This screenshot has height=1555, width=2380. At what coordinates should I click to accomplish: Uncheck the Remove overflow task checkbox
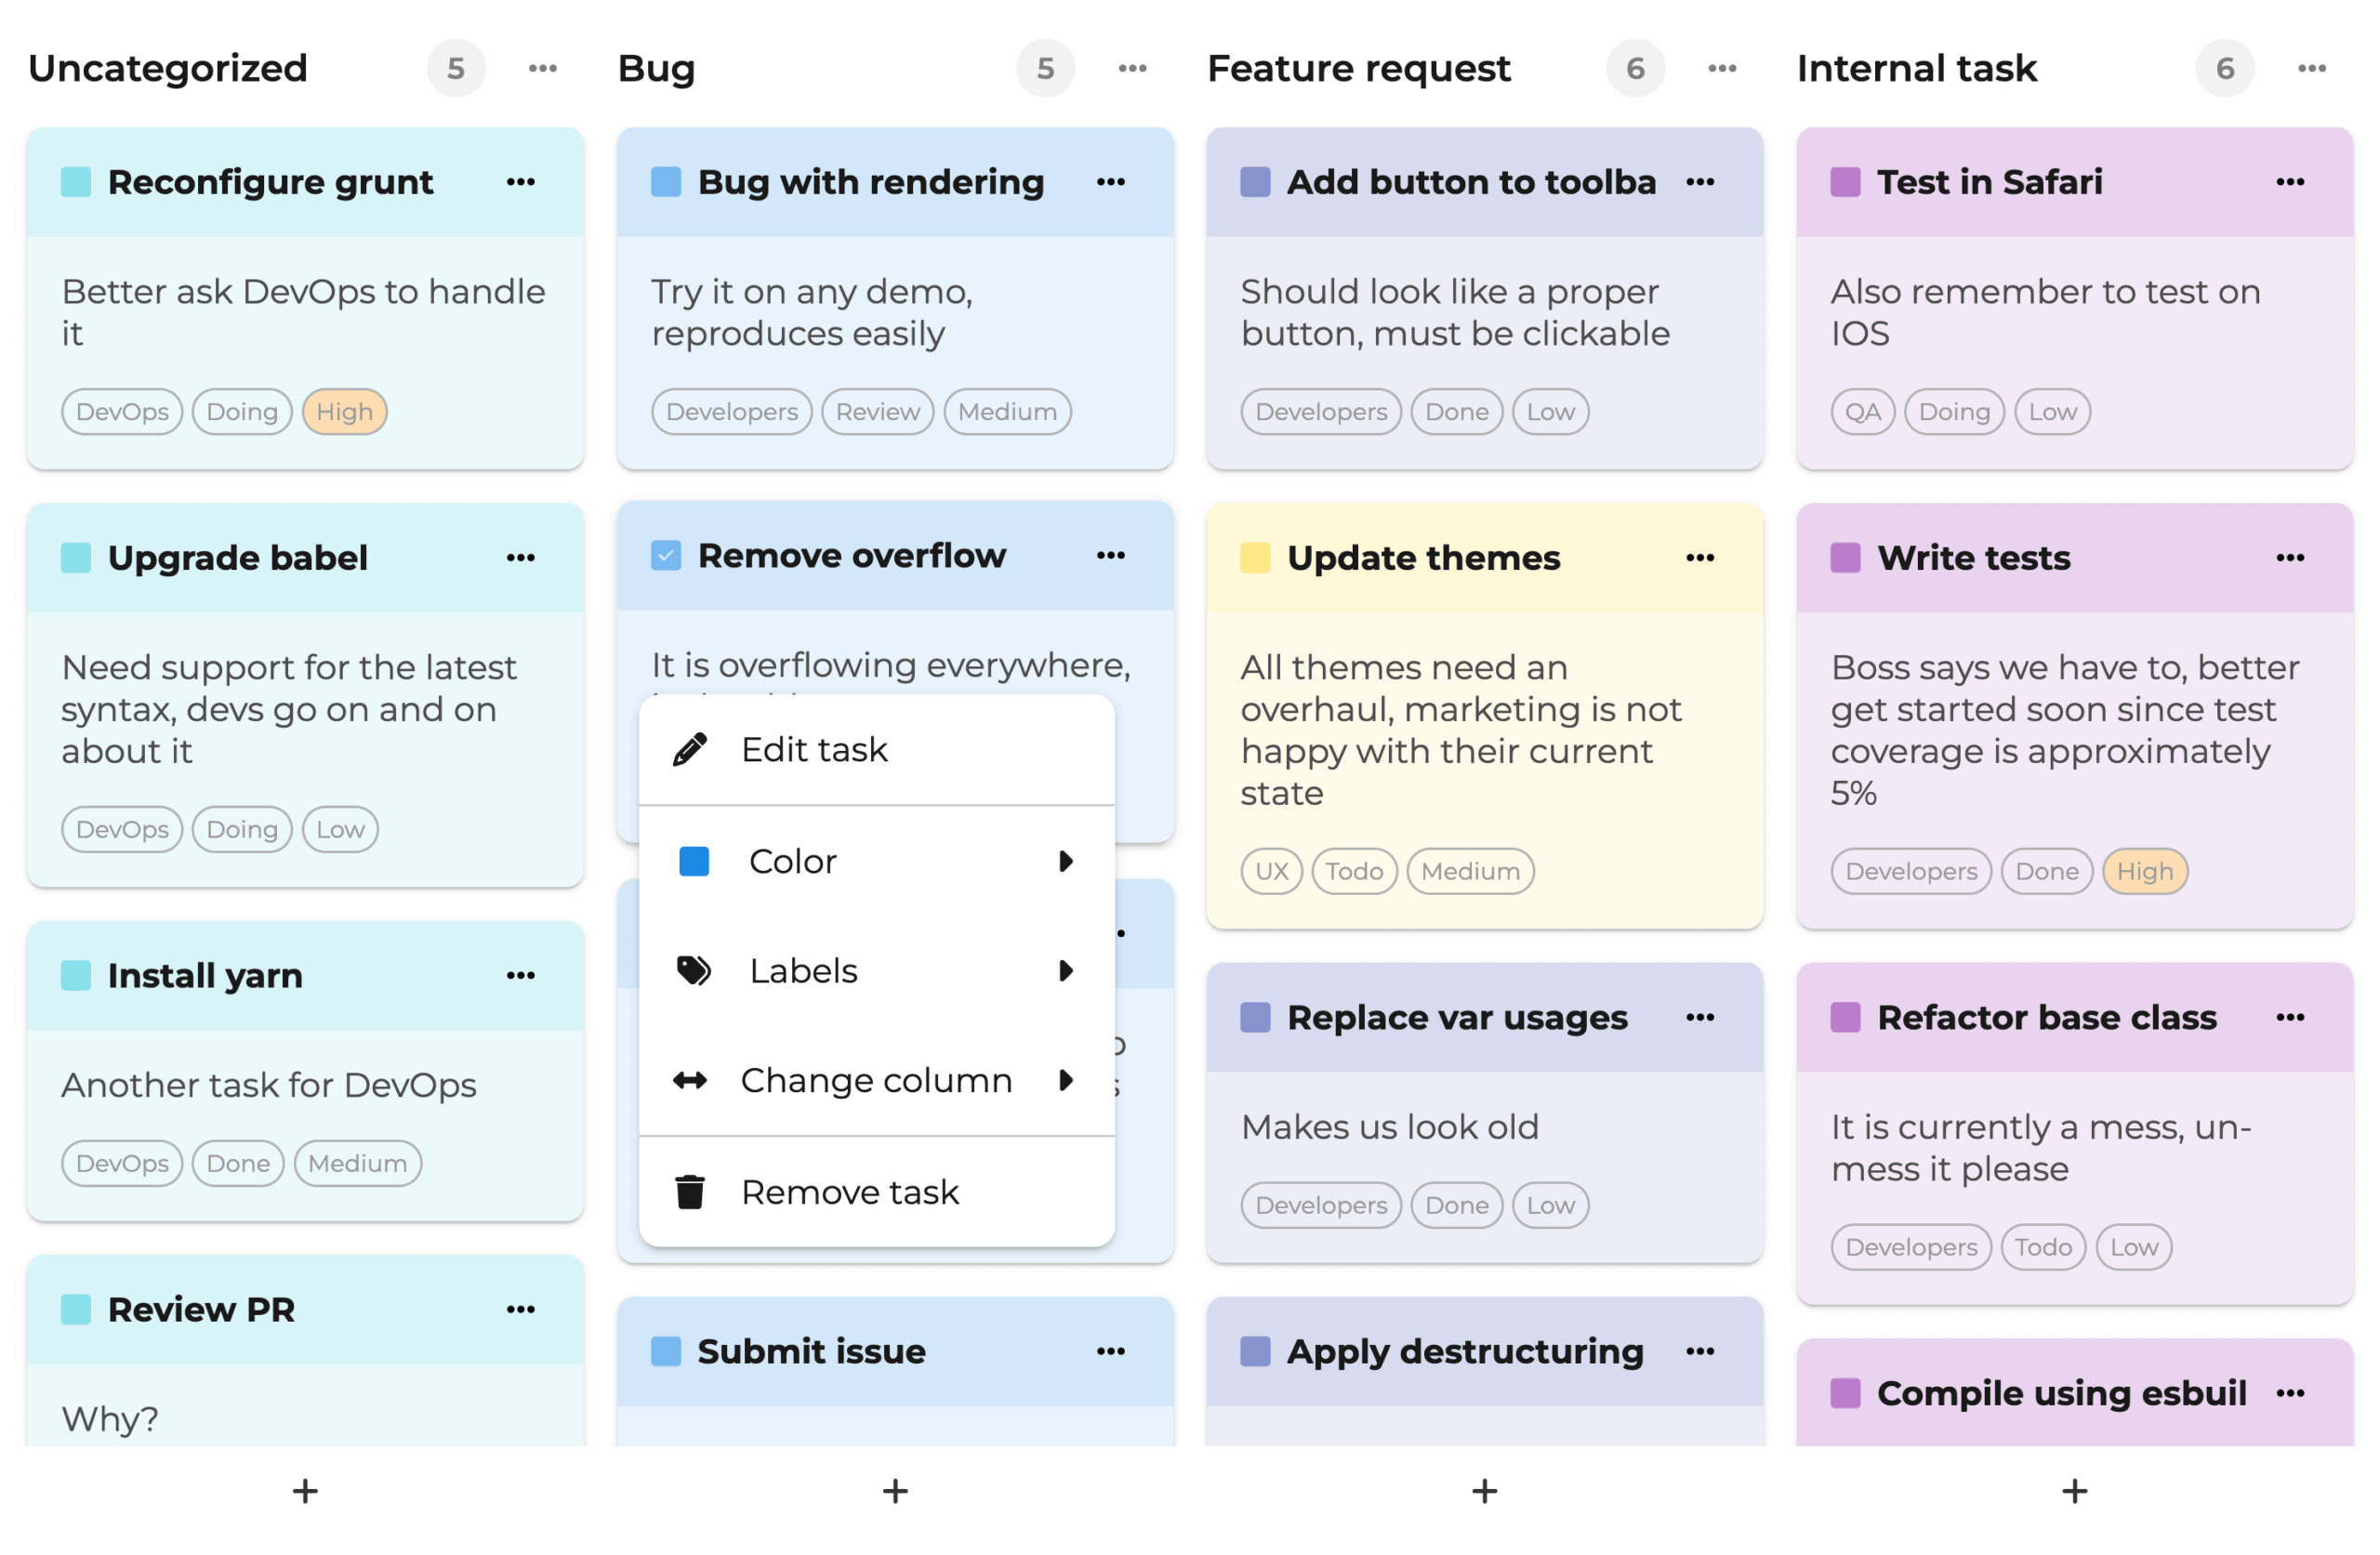(666, 556)
